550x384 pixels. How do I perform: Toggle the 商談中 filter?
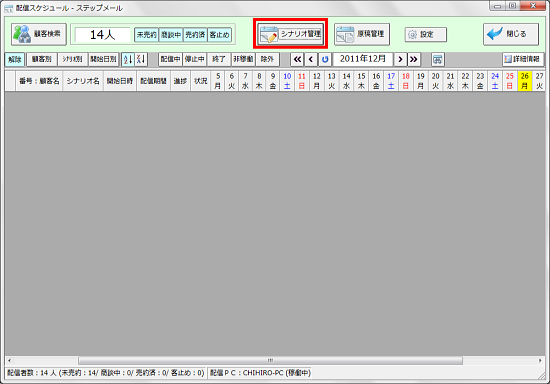pyautogui.click(x=171, y=35)
